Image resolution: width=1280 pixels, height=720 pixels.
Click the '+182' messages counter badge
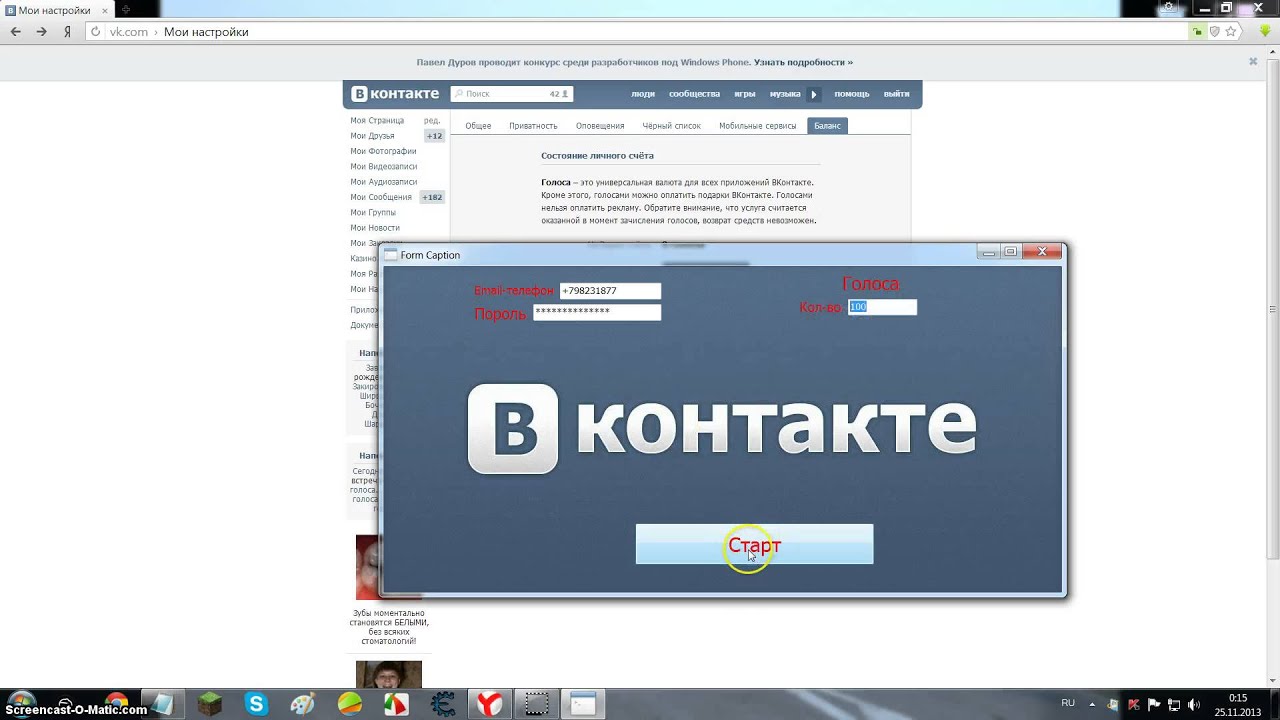tap(432, 197)
